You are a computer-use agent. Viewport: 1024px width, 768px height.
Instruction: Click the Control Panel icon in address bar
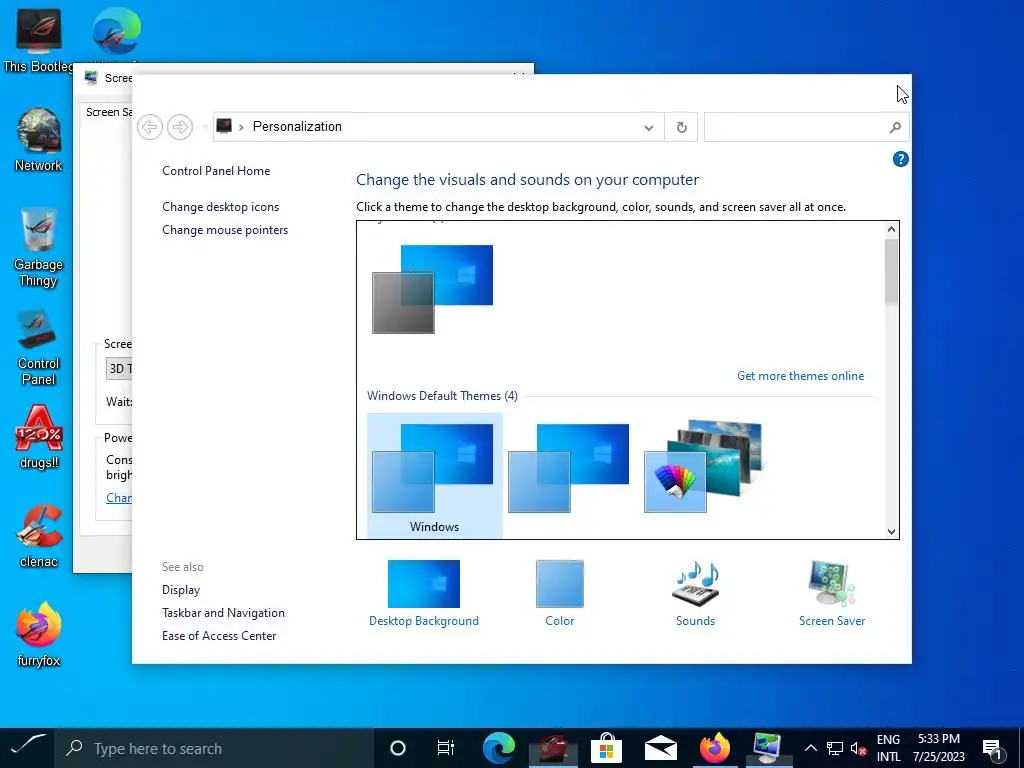(224, 125)
